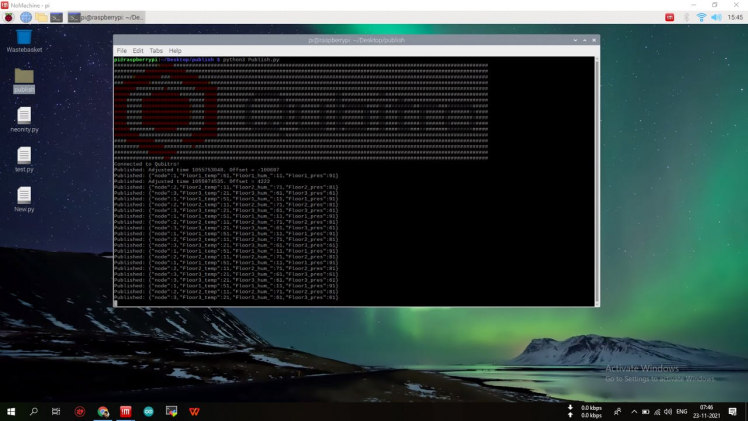Click the NoMachine tray icon in Pi panel
748x421 pixels.
pyautogui.click(x=670, y=18)
